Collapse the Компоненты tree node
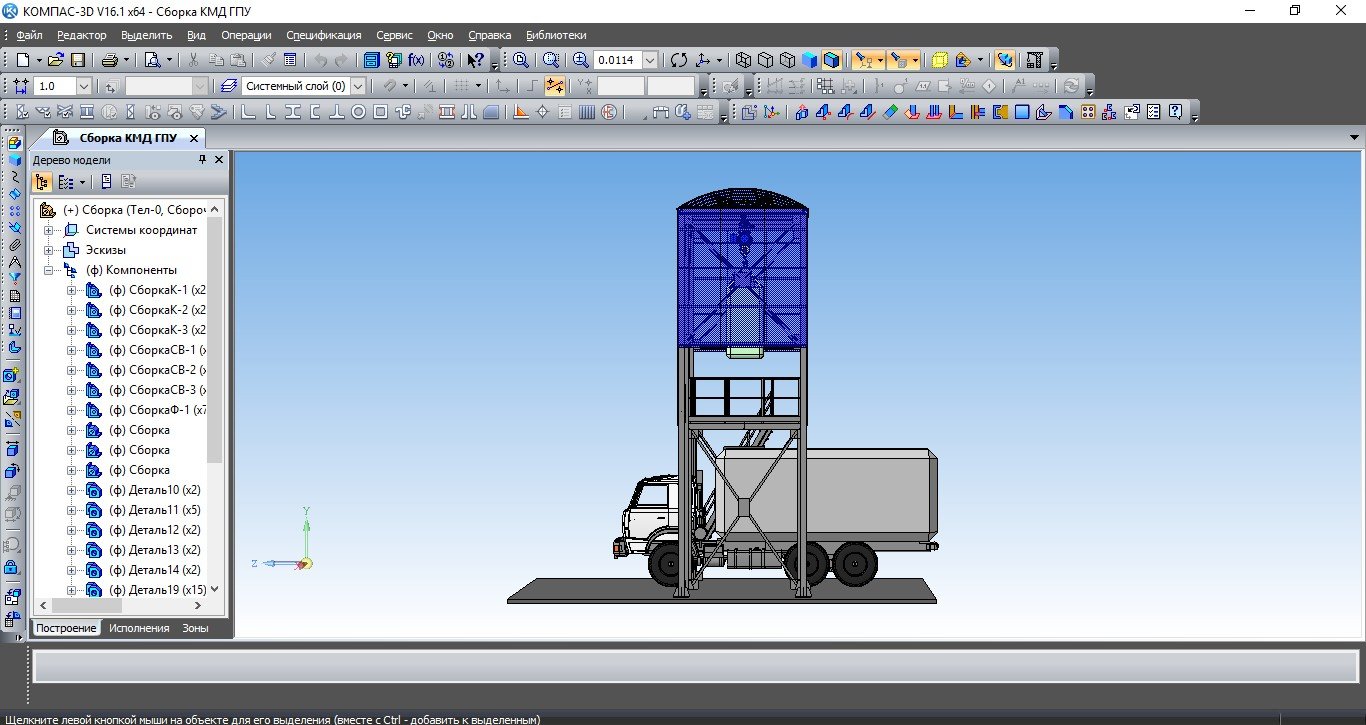Screen dimensions: 1366x725 [x=48, y=270]
